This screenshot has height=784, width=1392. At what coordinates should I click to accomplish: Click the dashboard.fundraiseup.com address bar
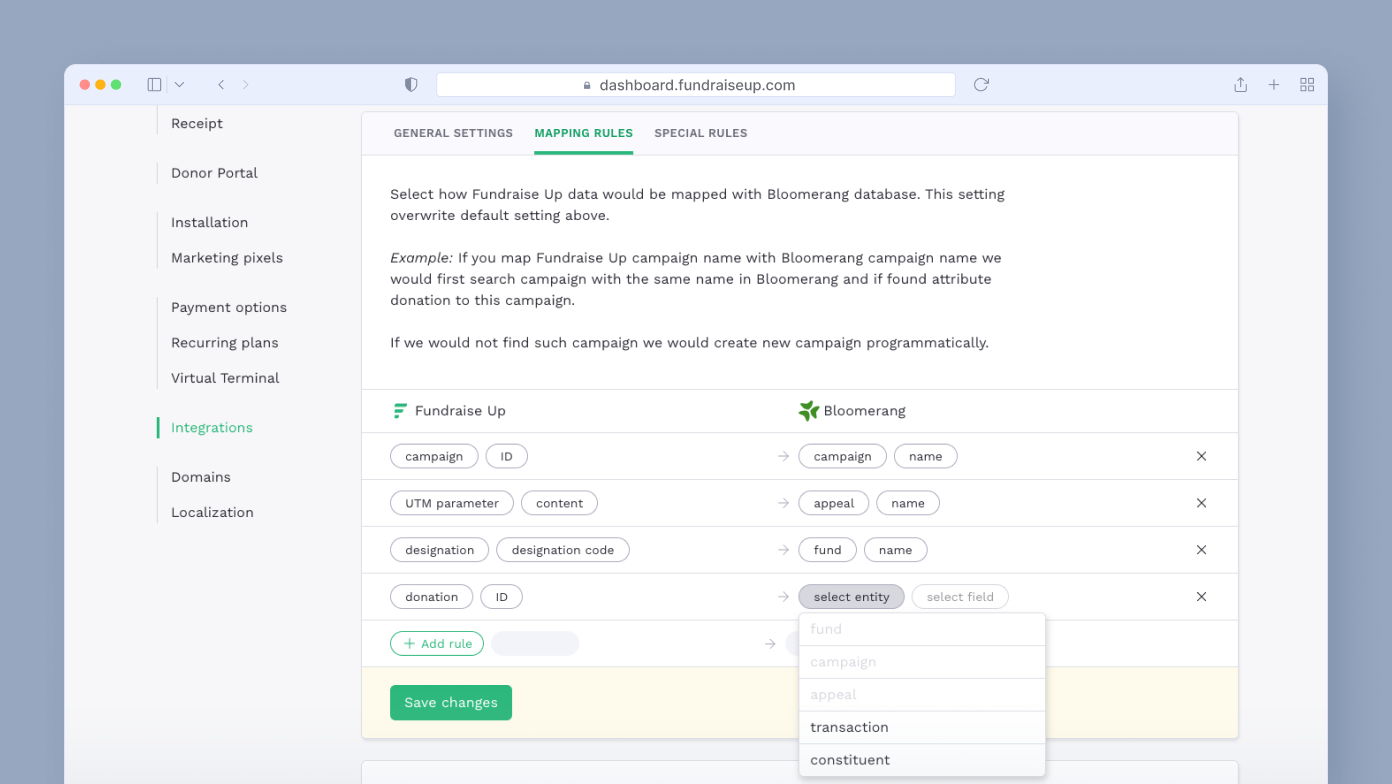point(696,85)
